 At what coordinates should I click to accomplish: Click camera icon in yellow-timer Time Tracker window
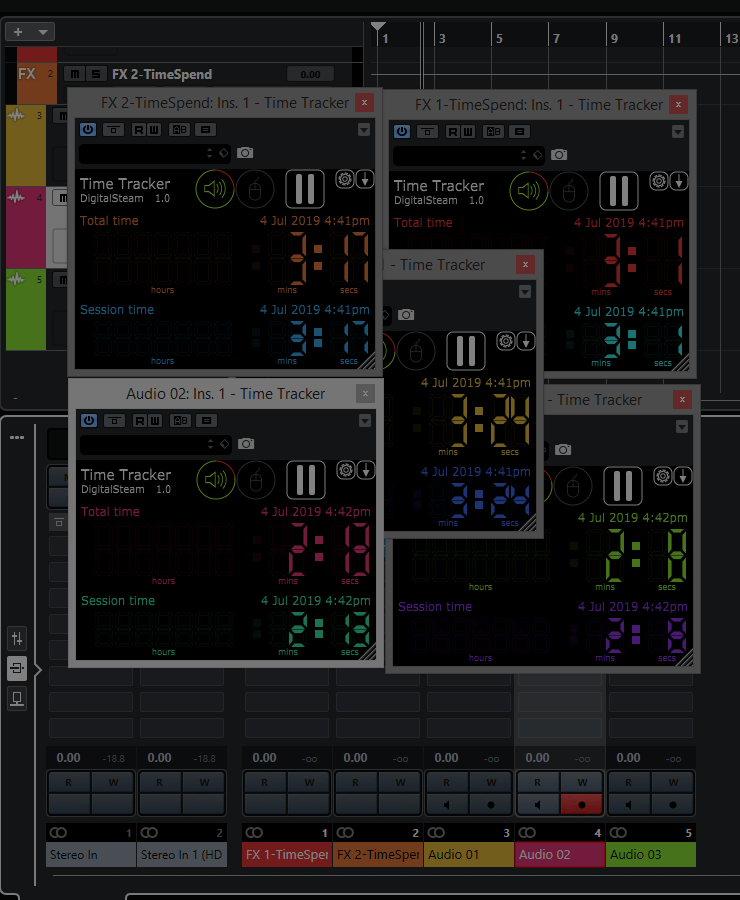click(406, 315)
